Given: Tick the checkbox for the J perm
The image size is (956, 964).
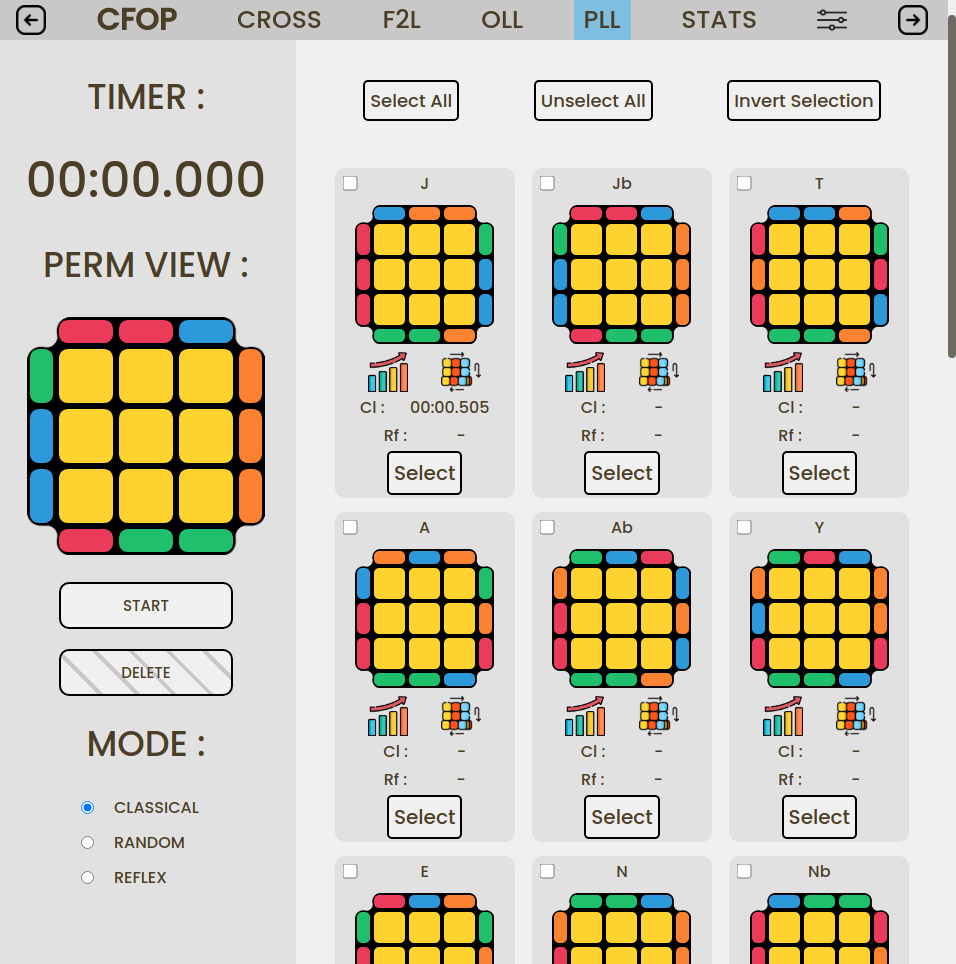Looking at the screenshot, I should point(350,183).
